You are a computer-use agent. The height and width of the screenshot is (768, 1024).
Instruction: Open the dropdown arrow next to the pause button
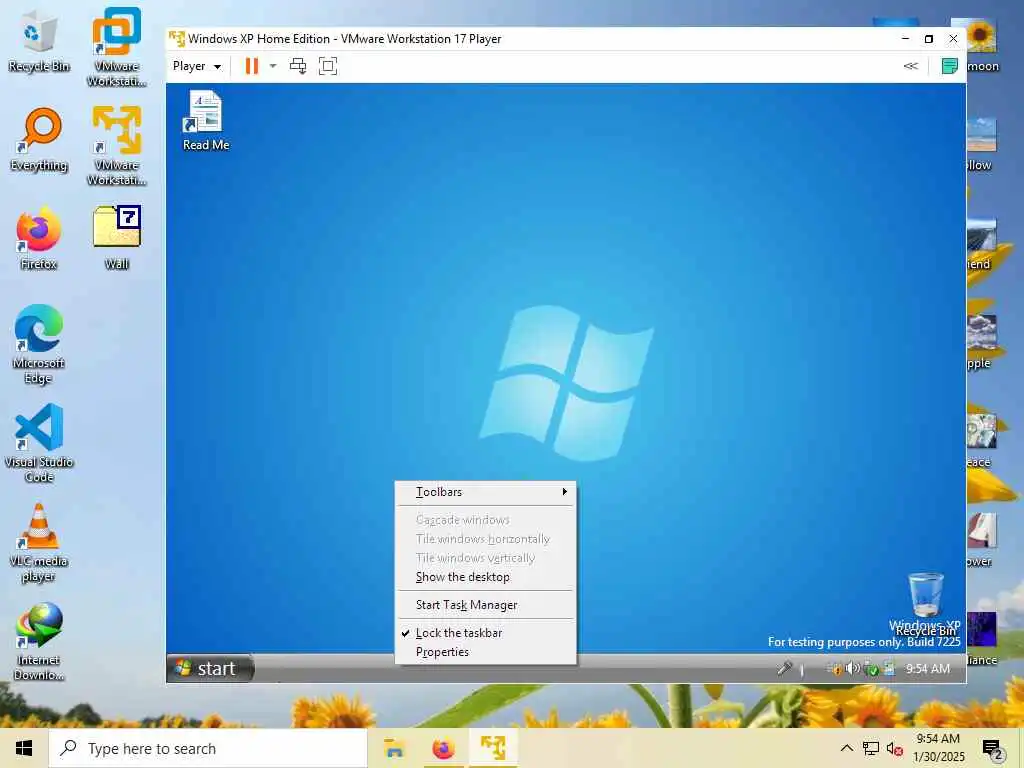273,66
